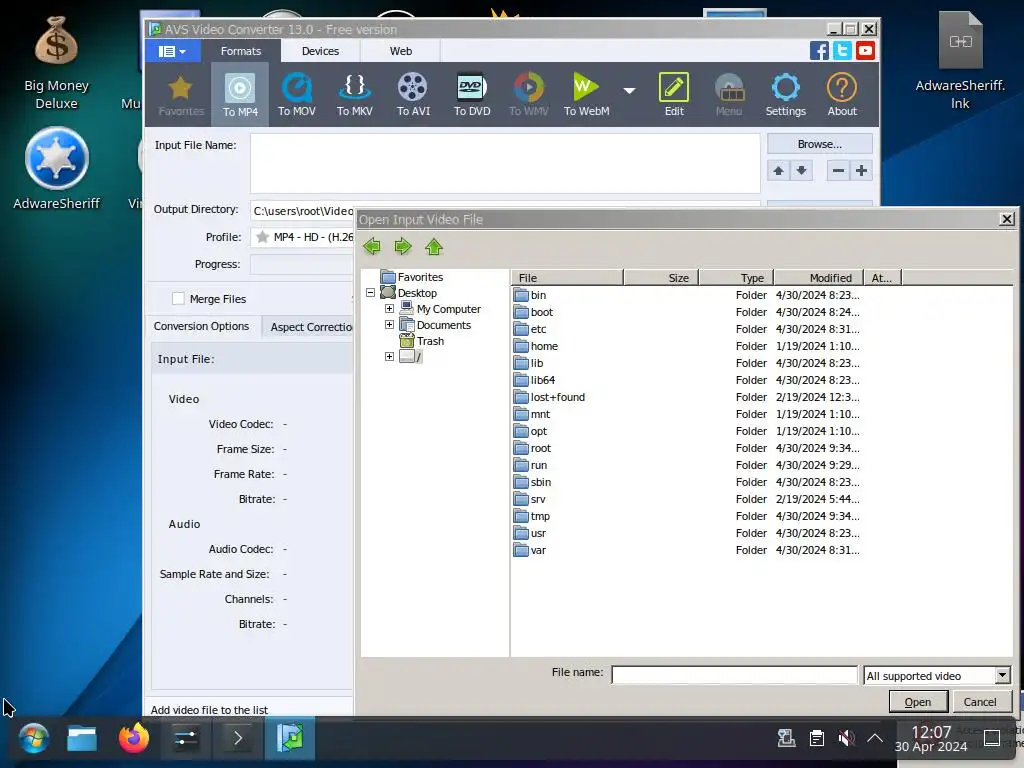Move input file down in list

tap(801, 170)
